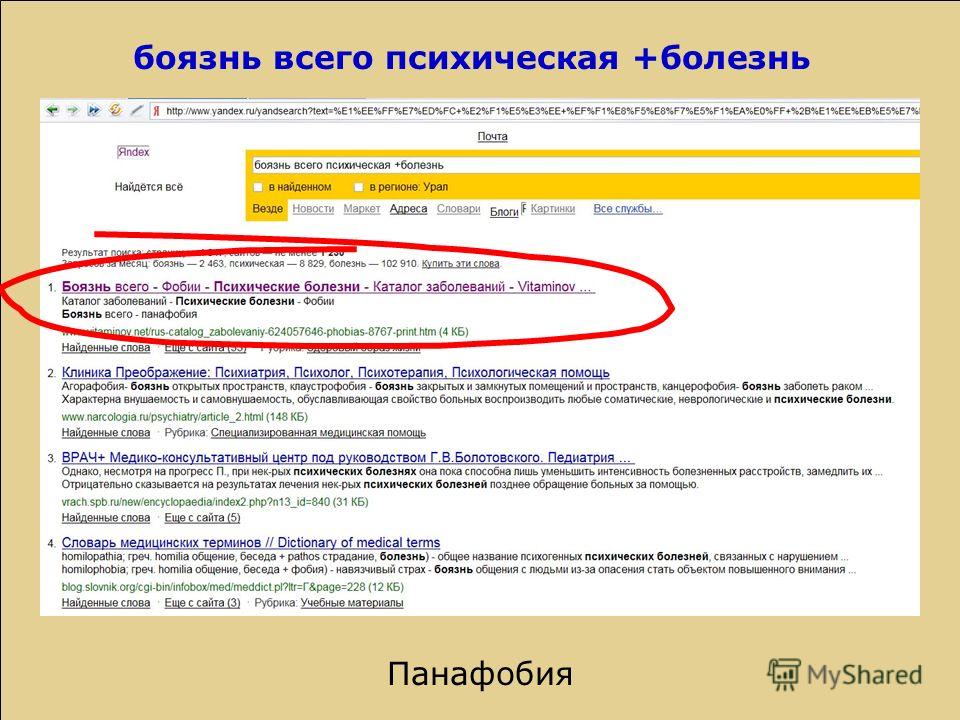The image size is (960, 720).
Task: Click the Yandex logo image
Action: click(133, 152)
